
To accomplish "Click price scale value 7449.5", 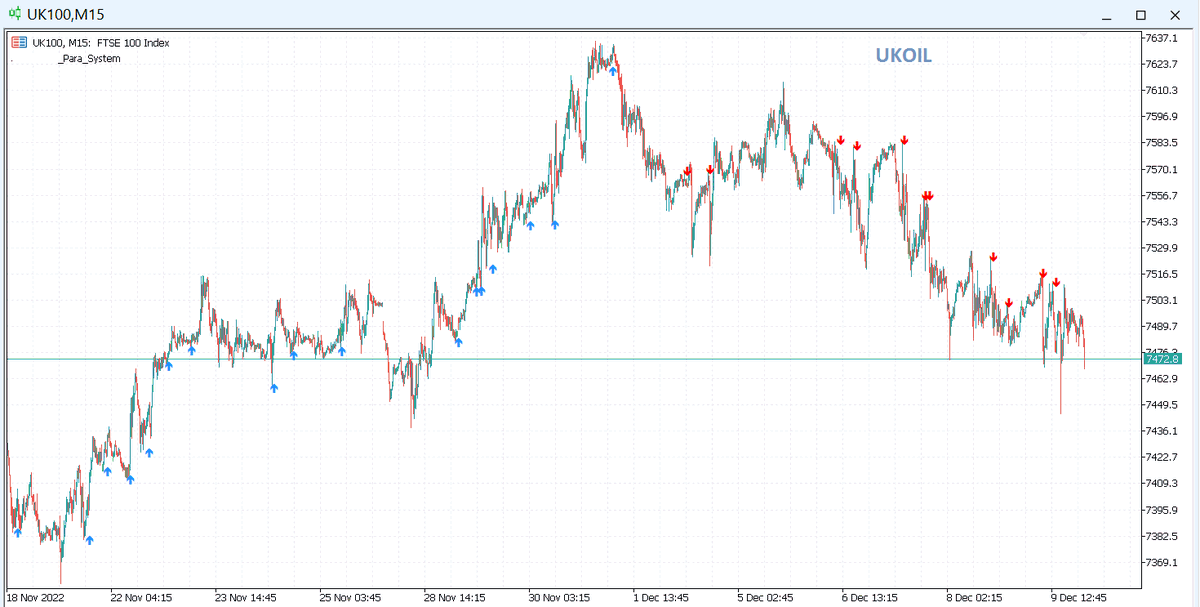I will click(1163, 405).
